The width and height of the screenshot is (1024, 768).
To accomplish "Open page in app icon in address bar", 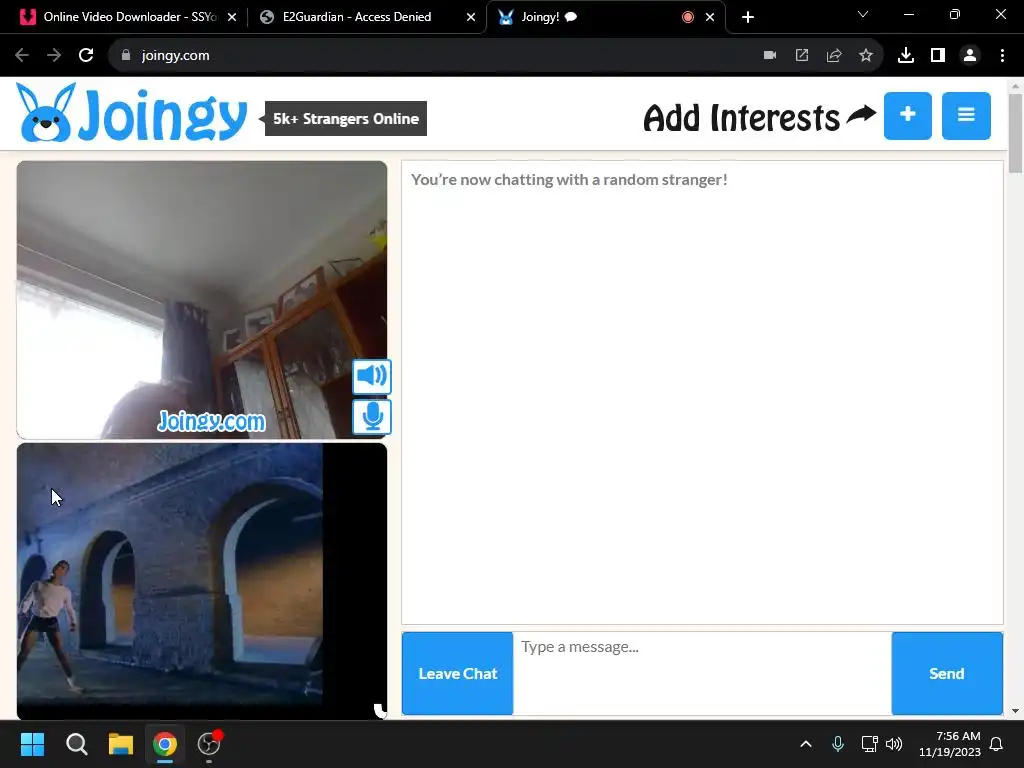I will (802, 56).
